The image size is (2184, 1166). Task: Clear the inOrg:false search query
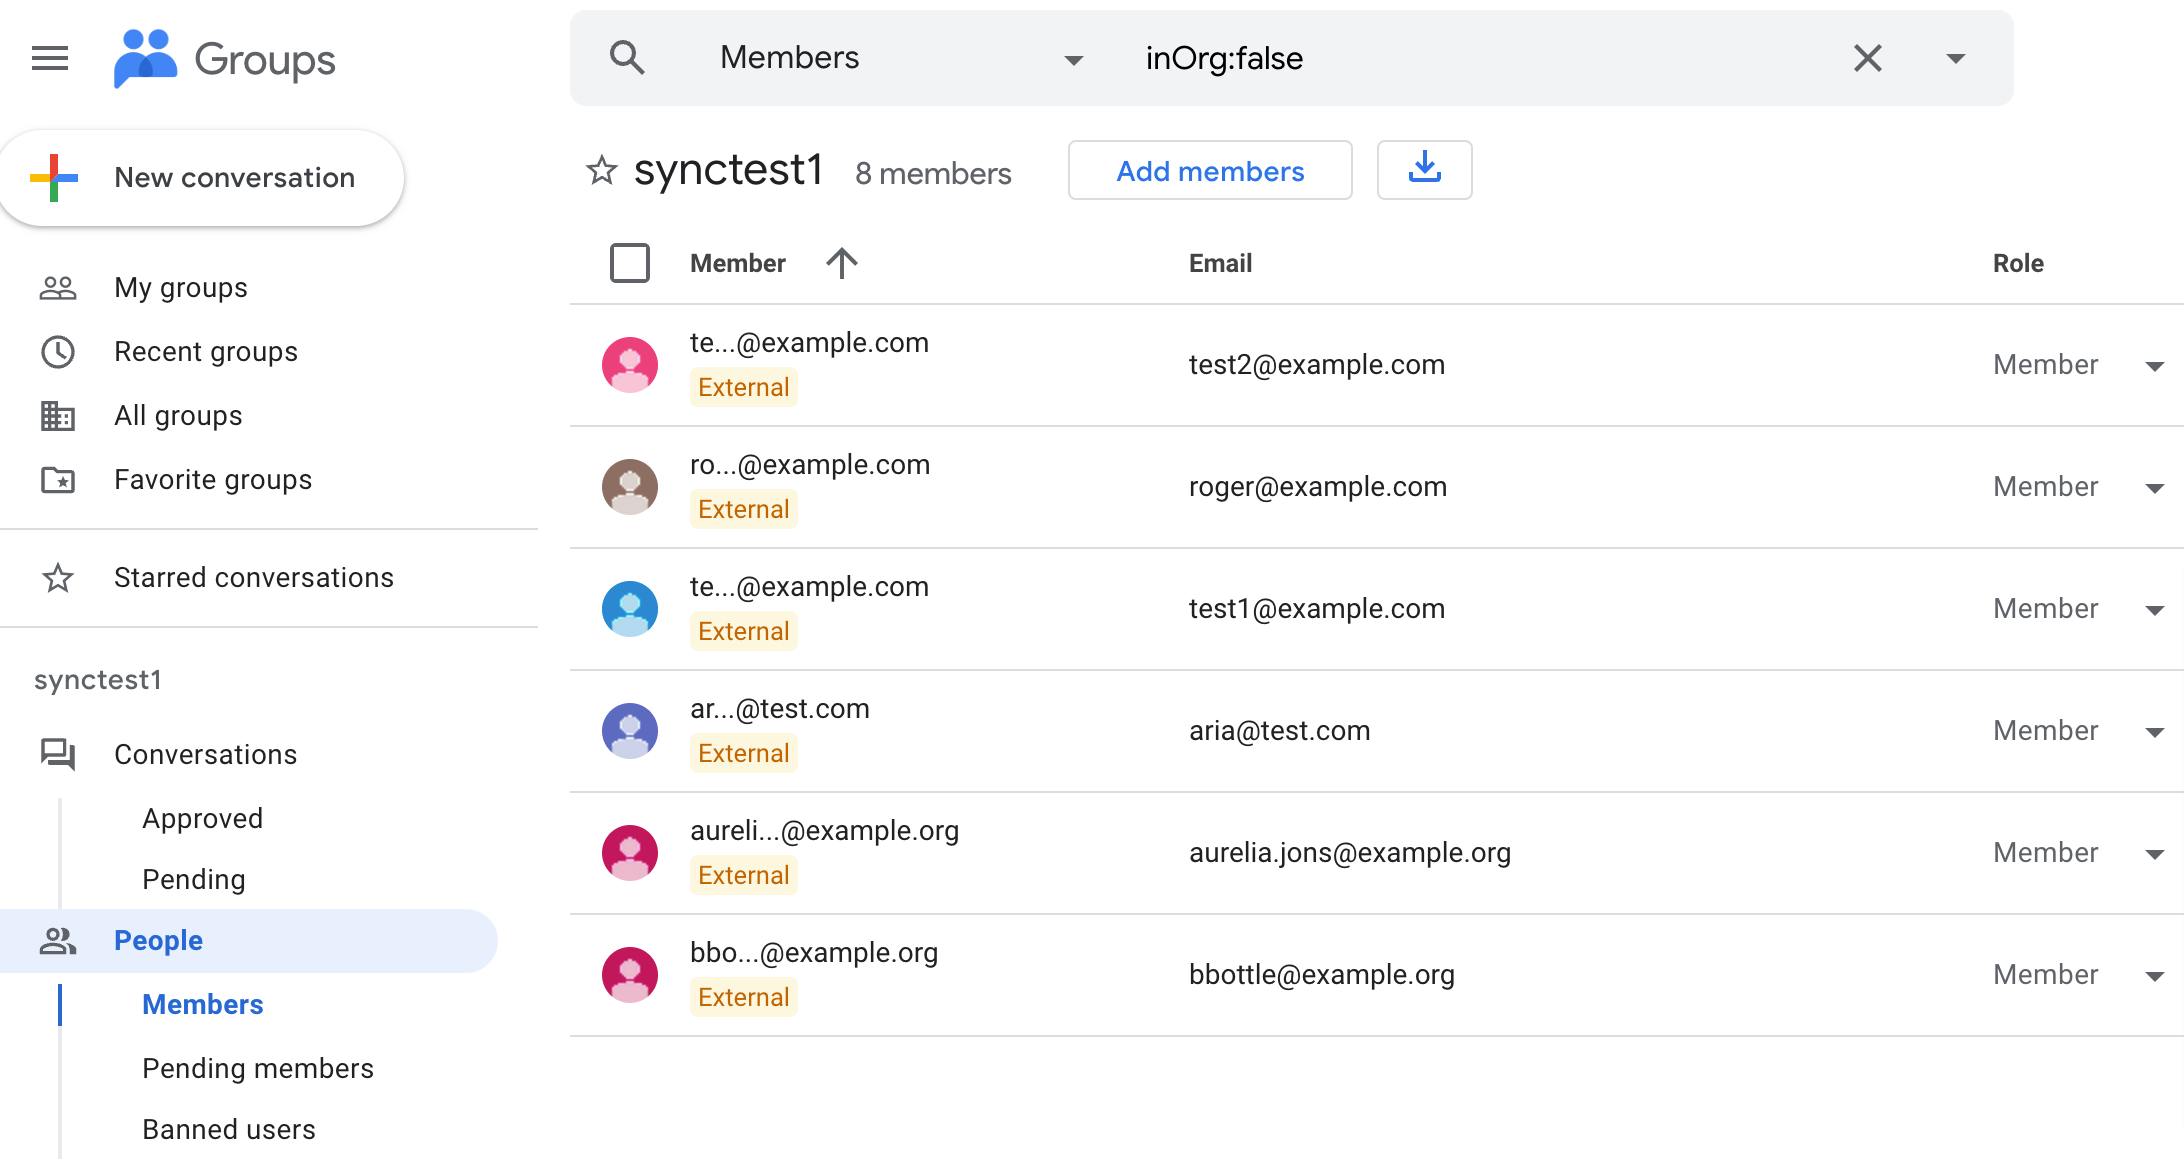[1867, 58]
